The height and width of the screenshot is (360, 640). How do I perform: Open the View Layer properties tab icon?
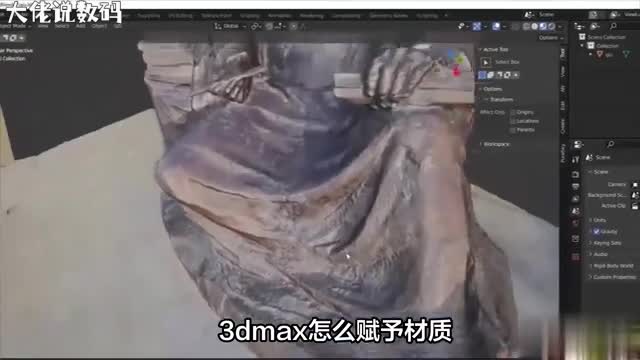click(576, 199)
